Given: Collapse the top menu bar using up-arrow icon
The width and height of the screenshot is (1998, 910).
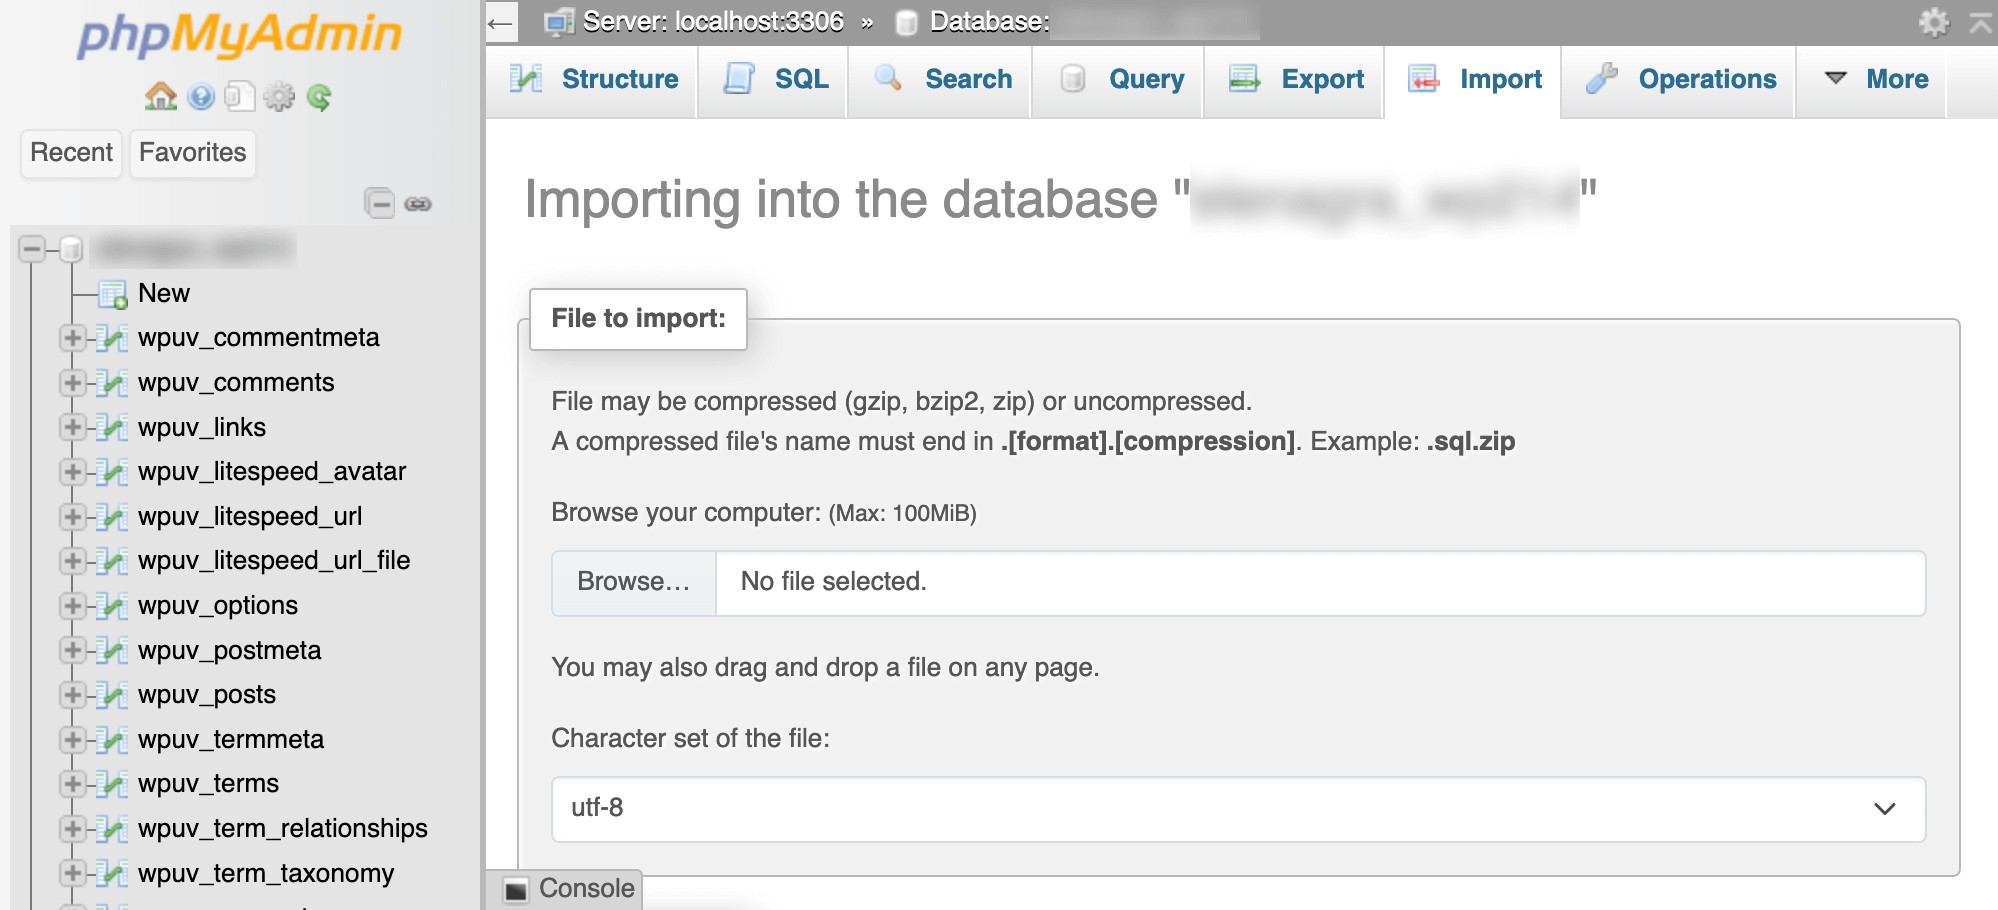Looking at the screenshot, I should (x=1980, y=22).
